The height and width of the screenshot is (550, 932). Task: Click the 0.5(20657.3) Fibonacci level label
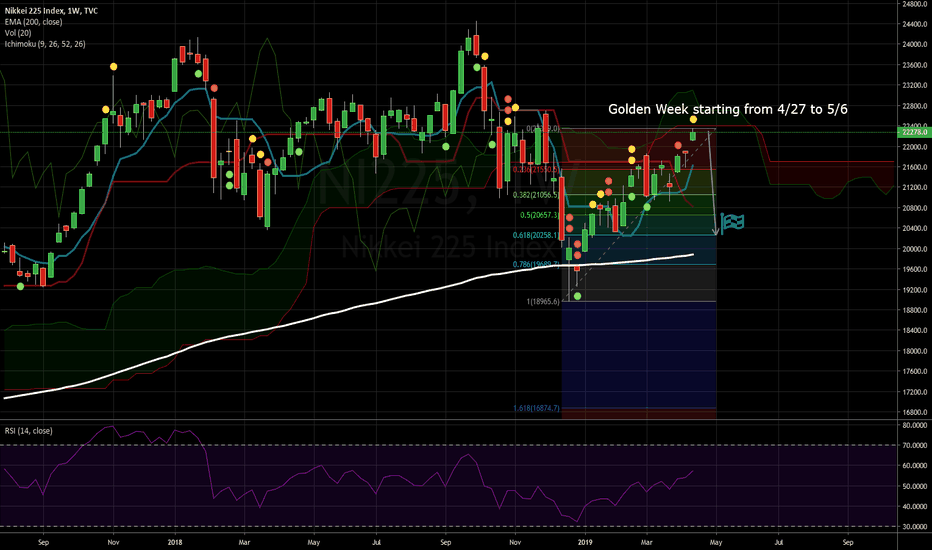[540, 215]
